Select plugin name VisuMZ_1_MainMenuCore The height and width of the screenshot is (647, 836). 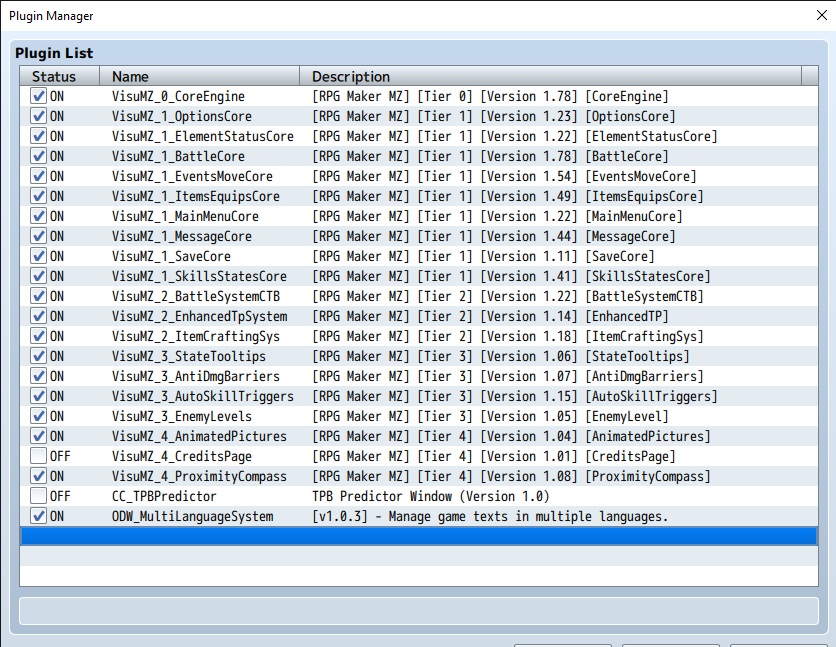[185, 216]
